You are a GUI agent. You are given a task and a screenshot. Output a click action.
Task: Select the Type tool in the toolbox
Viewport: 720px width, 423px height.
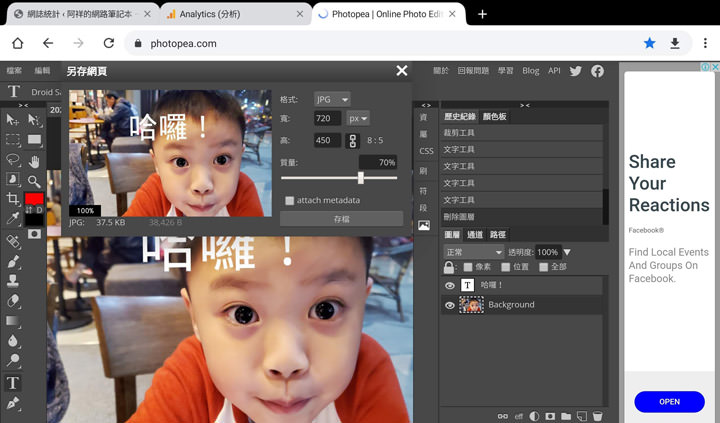[12, 383]
